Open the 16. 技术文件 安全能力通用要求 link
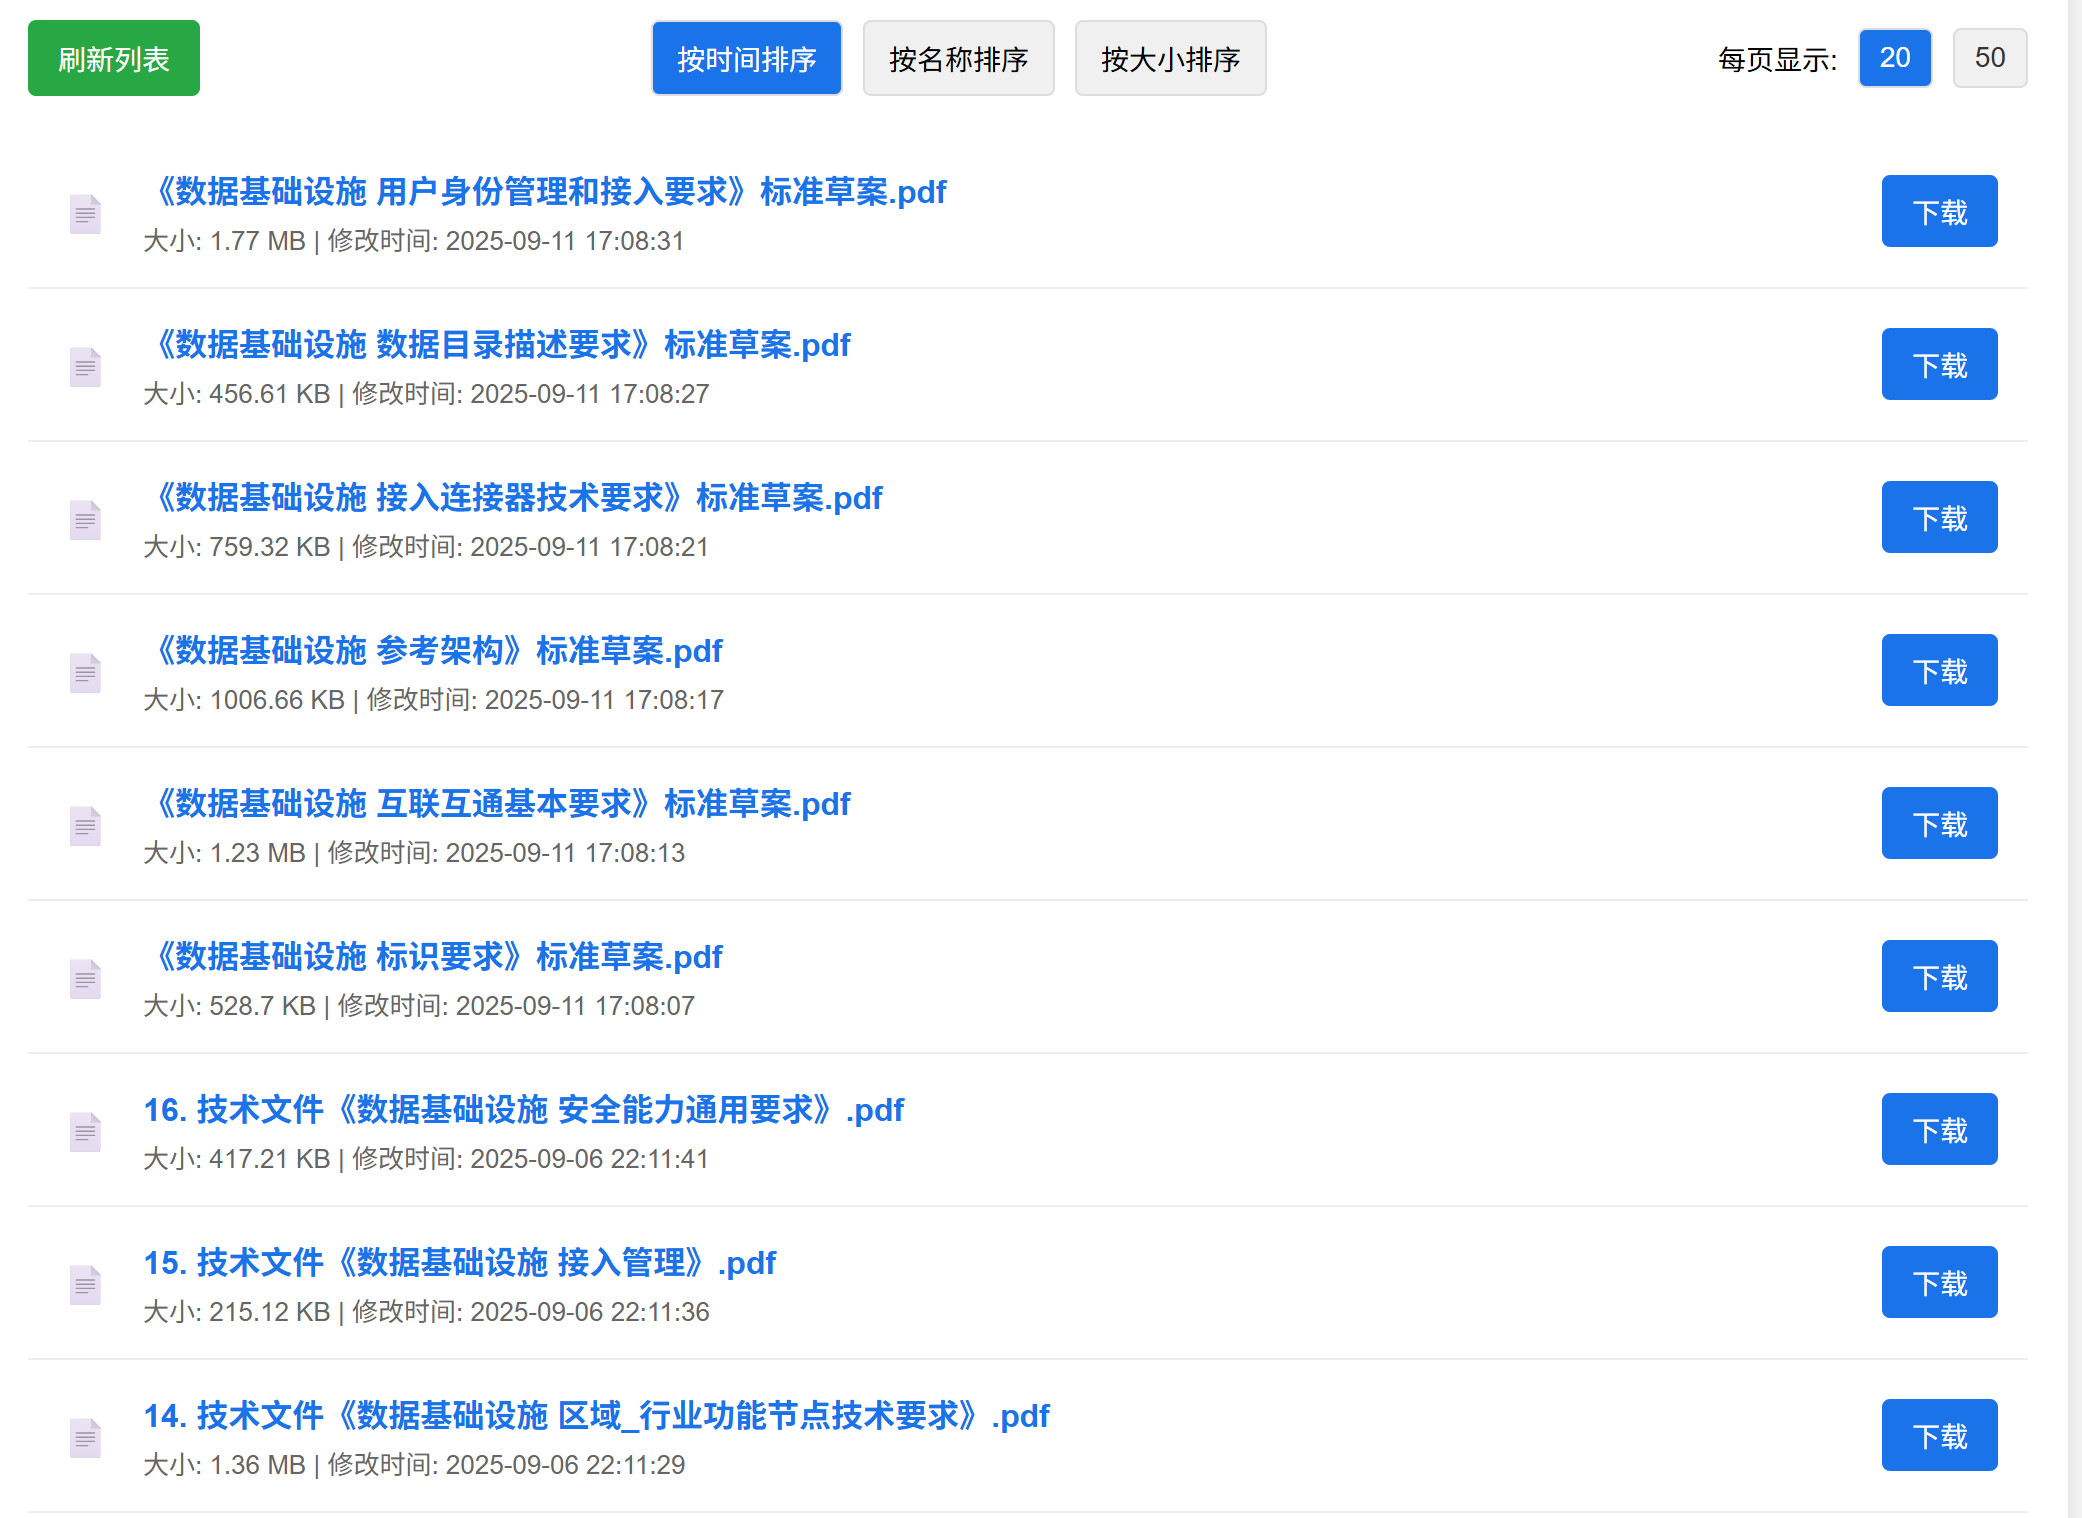 tap(523, 1110)
